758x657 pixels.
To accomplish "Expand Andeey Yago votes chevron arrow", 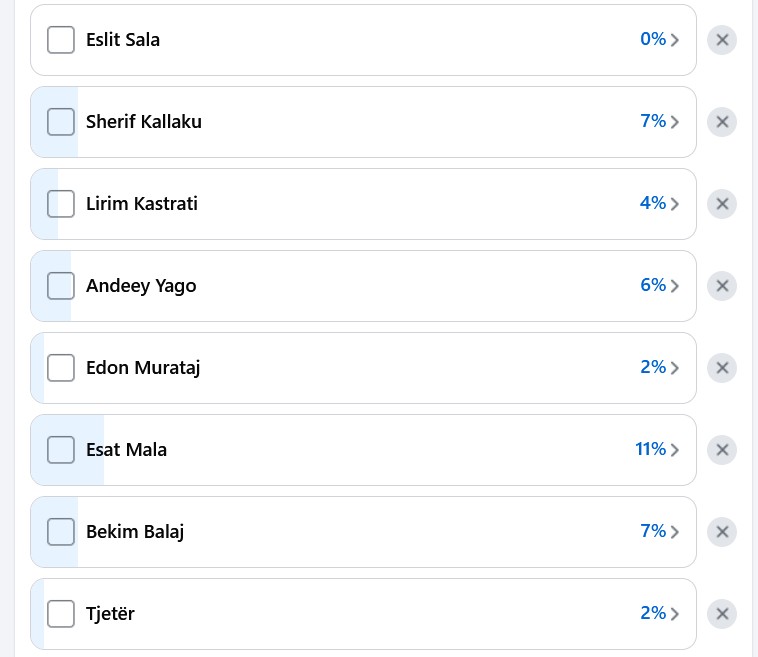I will click(675, 286).
